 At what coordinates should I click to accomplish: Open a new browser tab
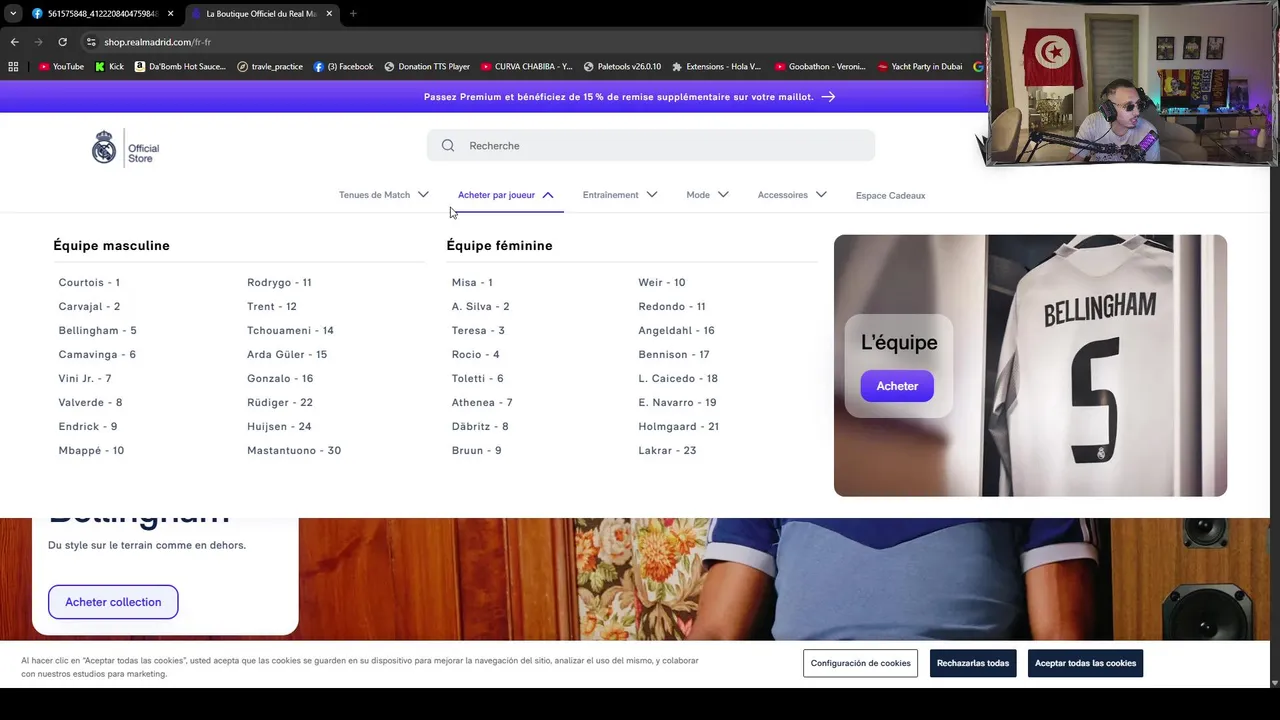point(353,14)
